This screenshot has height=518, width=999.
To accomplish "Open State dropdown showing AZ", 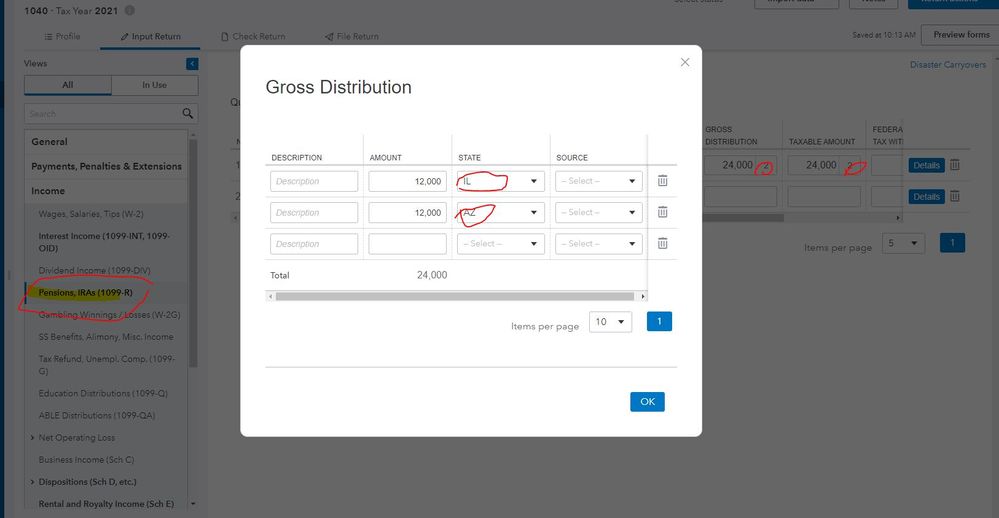I will 500,212.
